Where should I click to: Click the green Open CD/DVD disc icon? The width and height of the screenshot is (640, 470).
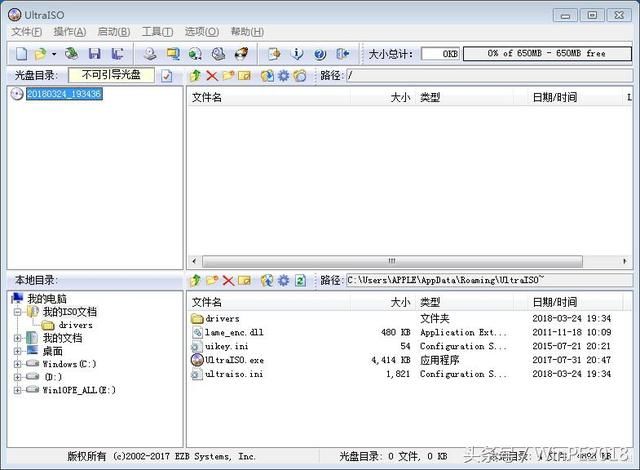click(x=71, y=53)
